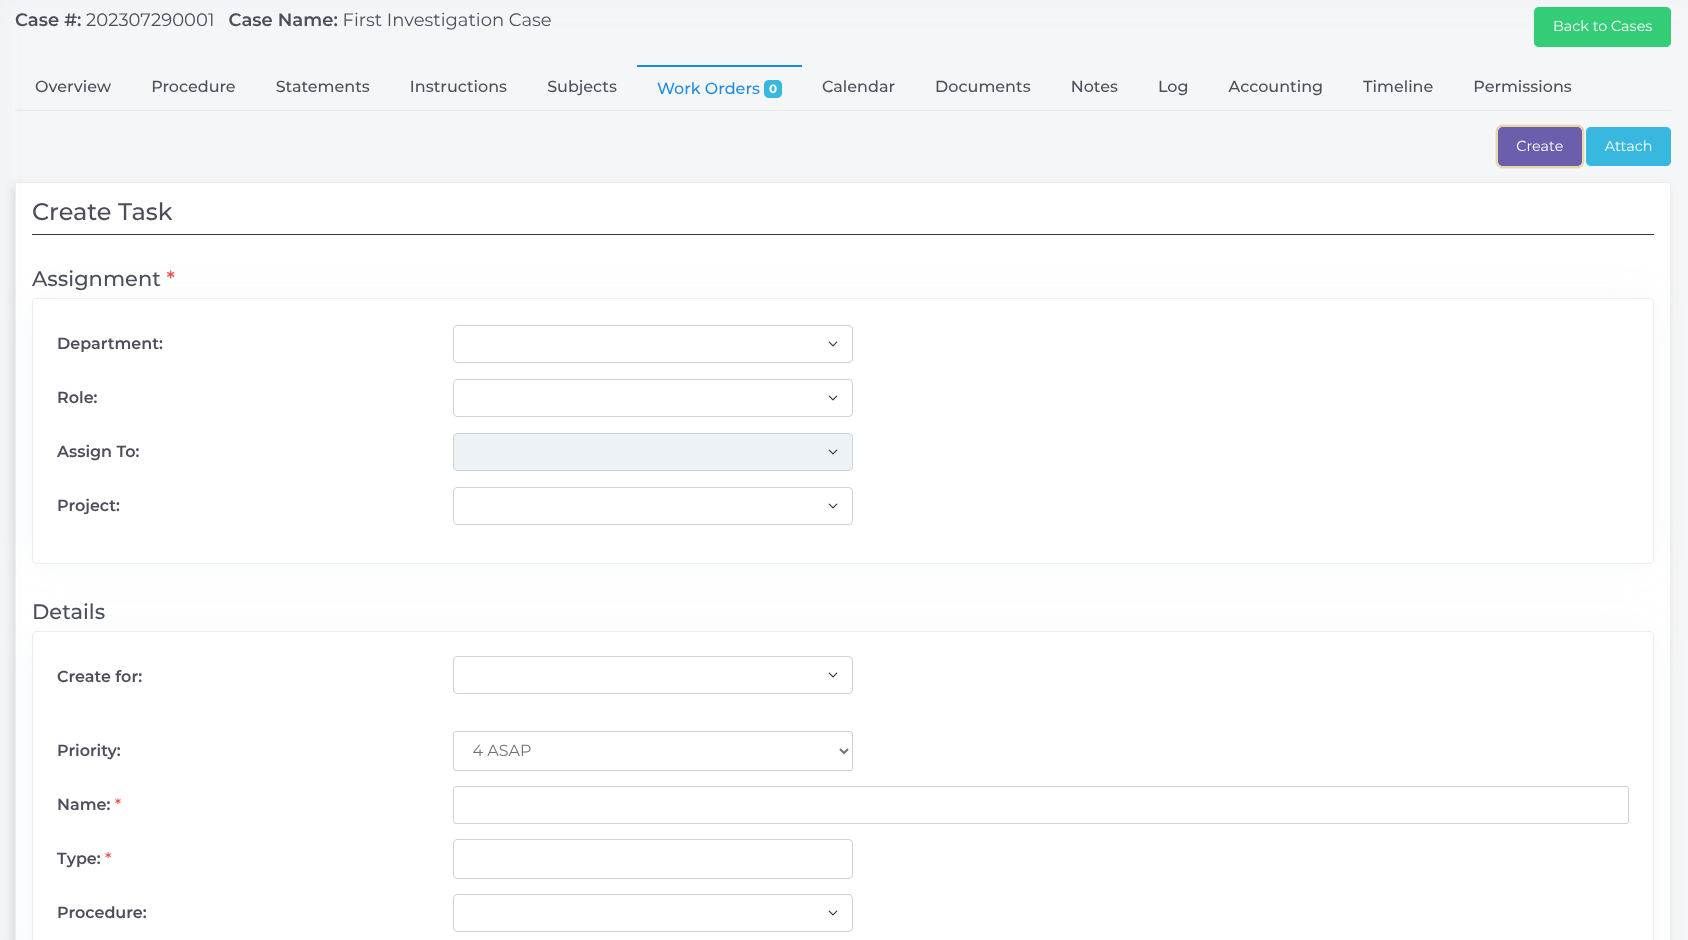This screenshot has height=940, width=1688.
Task: View the Log tab
Action: click(x=1173, y=87)
